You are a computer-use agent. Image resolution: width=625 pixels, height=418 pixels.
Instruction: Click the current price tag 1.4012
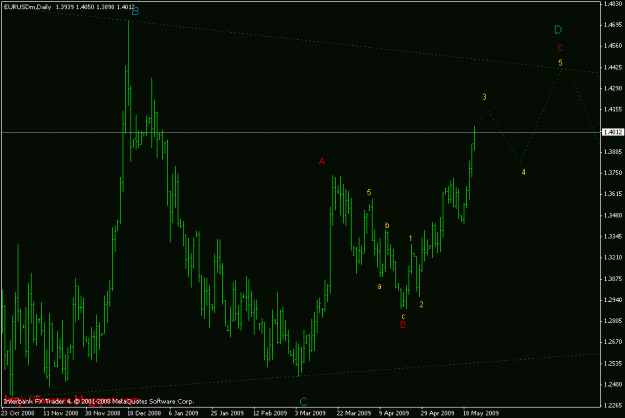click(x=613, y=132)
